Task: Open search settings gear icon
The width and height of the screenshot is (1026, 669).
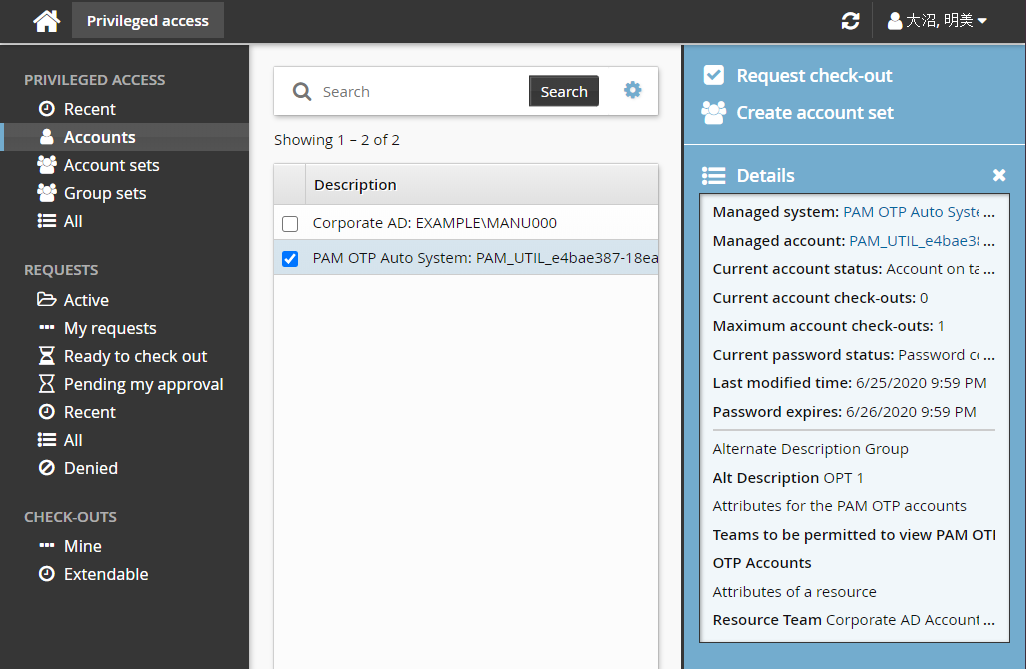Action: point(632,90)
